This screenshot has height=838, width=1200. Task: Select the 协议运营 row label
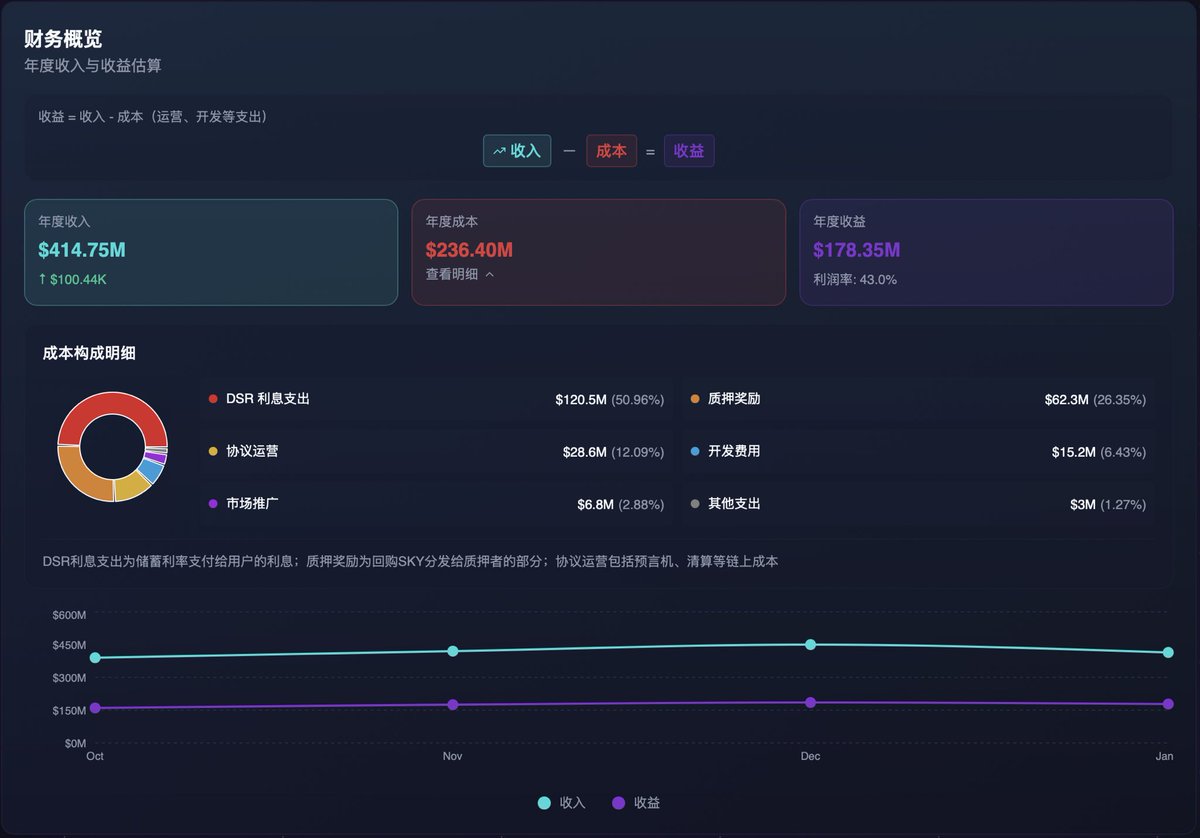(252, 452)
